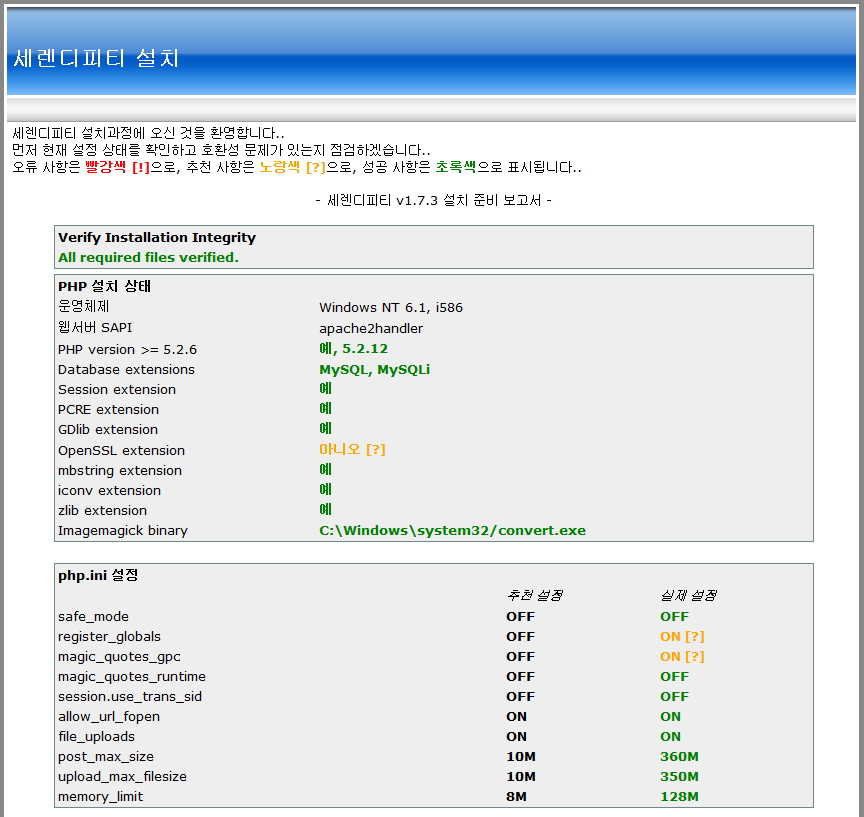Click the 'safe_mode' setting name
Screen dimensions: 864x817
click(93, 616)
